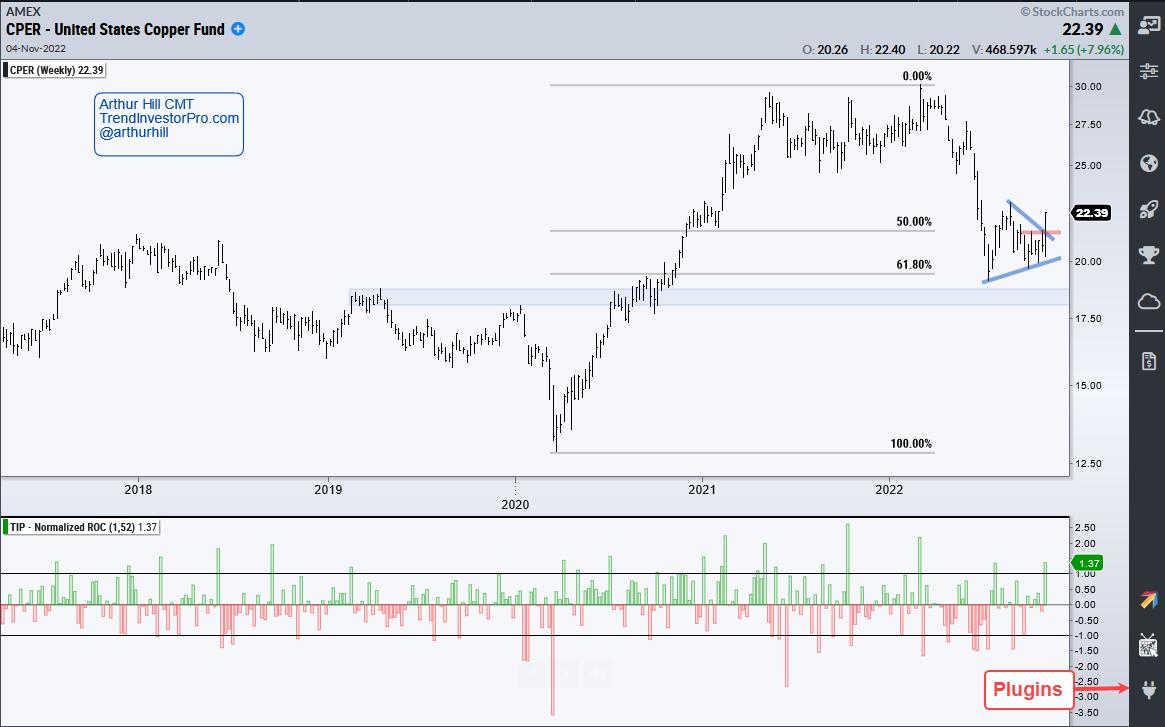Click the green 1.37 ROC value marker
The image size is (1165, 727).
(1087, 563)
